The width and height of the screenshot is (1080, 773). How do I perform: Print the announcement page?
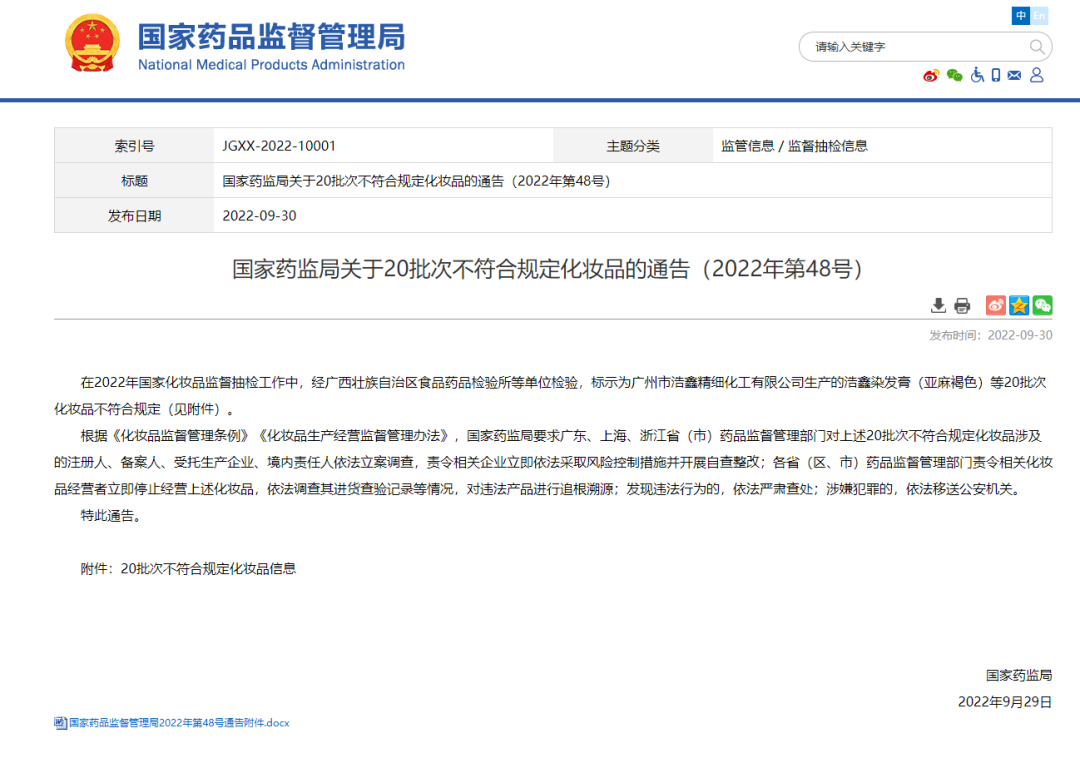point(960,305)
